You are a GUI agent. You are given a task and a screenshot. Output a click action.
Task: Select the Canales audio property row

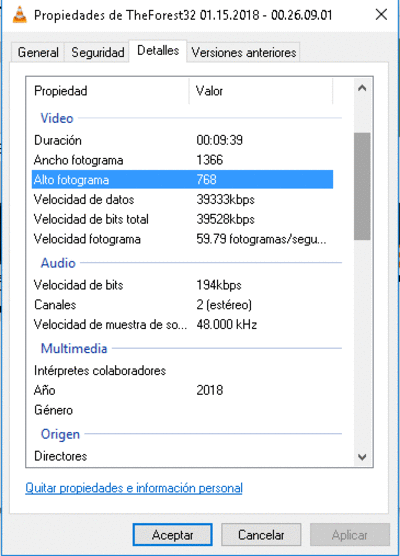click(182, 305)
